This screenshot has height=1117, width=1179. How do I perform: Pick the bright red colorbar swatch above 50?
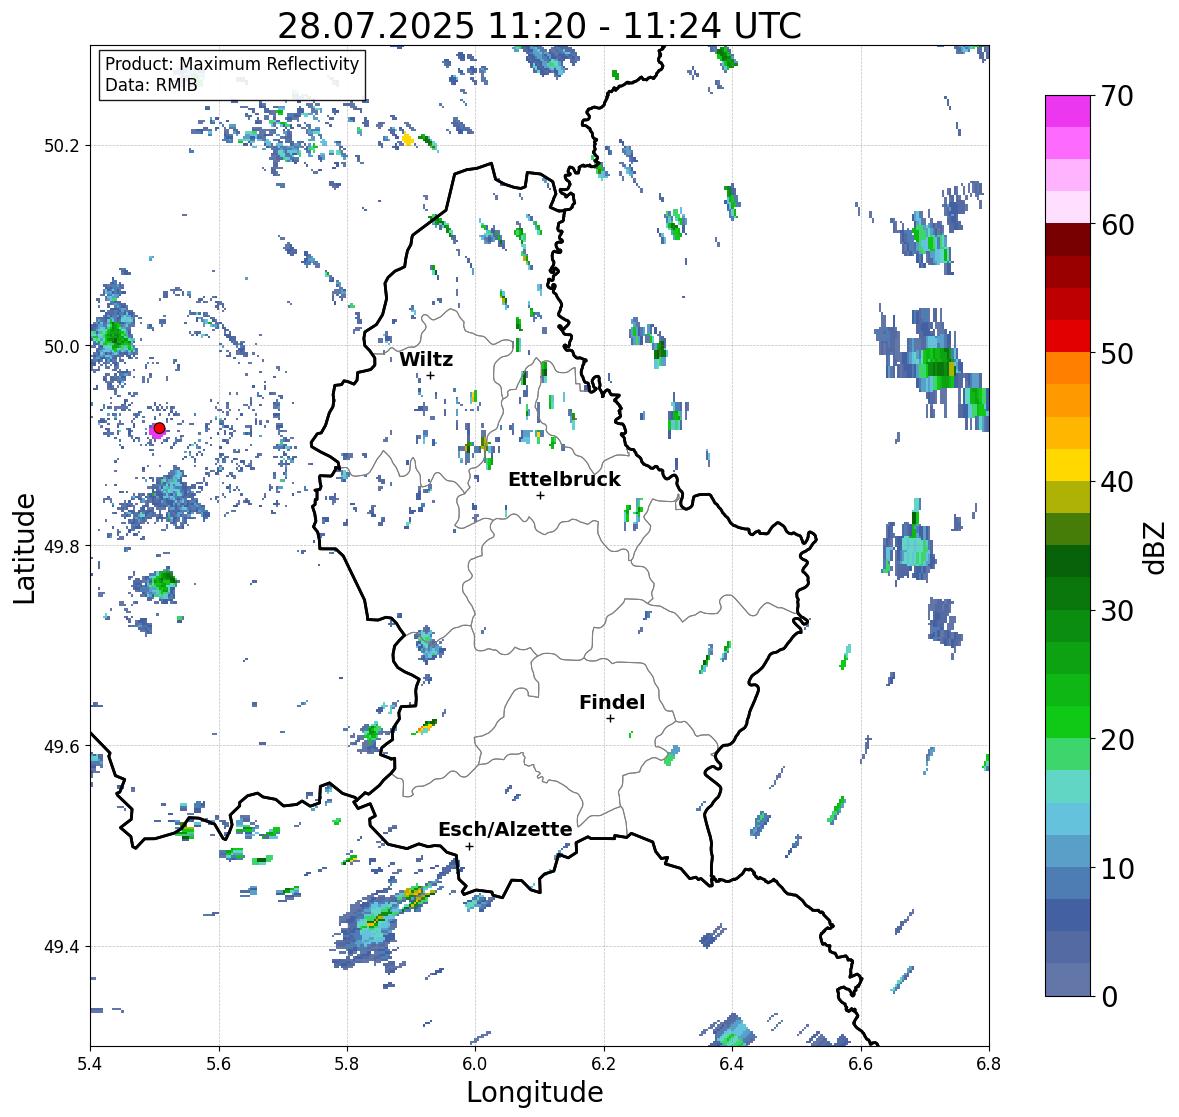click(1068, 336)
